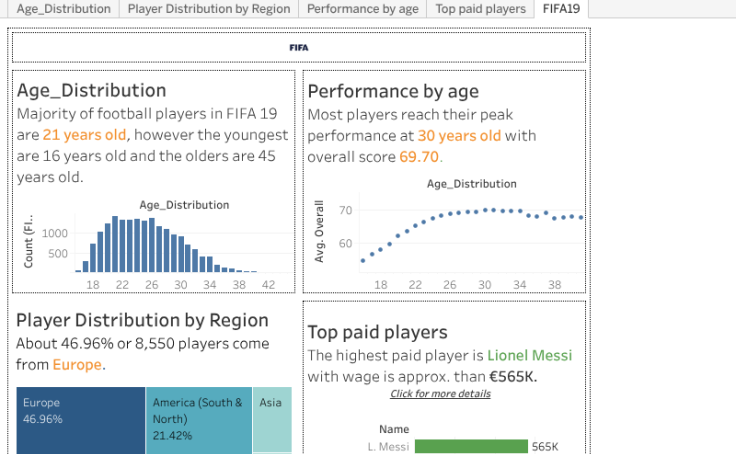
Task: Click the first dot in the performance scatter plot
Action: point(363,260)
